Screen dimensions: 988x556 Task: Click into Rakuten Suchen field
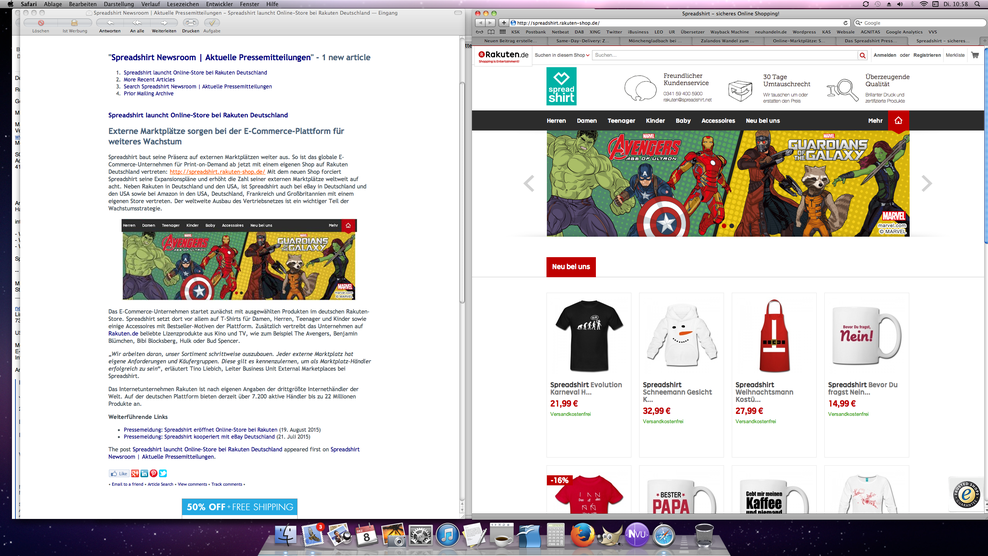[724, 55]
